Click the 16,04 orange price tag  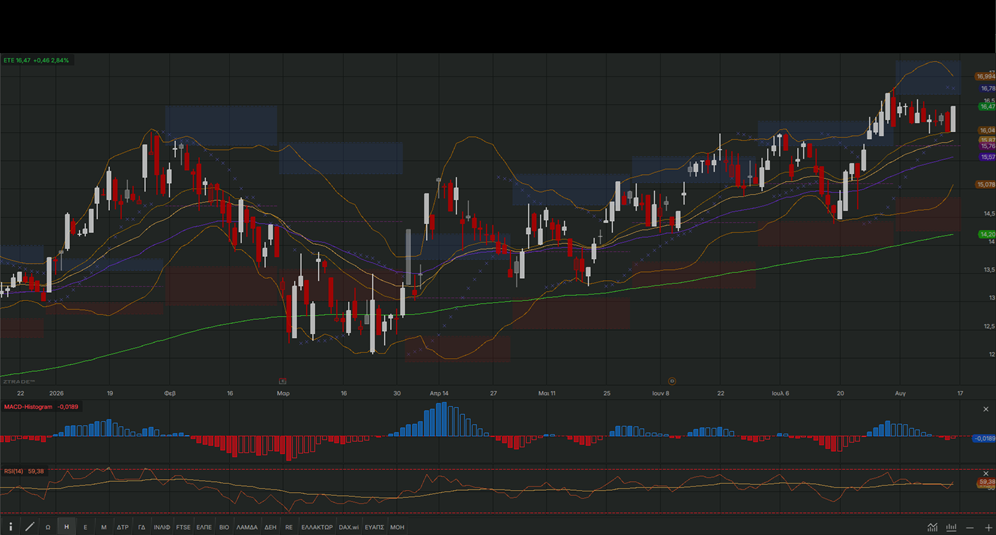(987, 130)
